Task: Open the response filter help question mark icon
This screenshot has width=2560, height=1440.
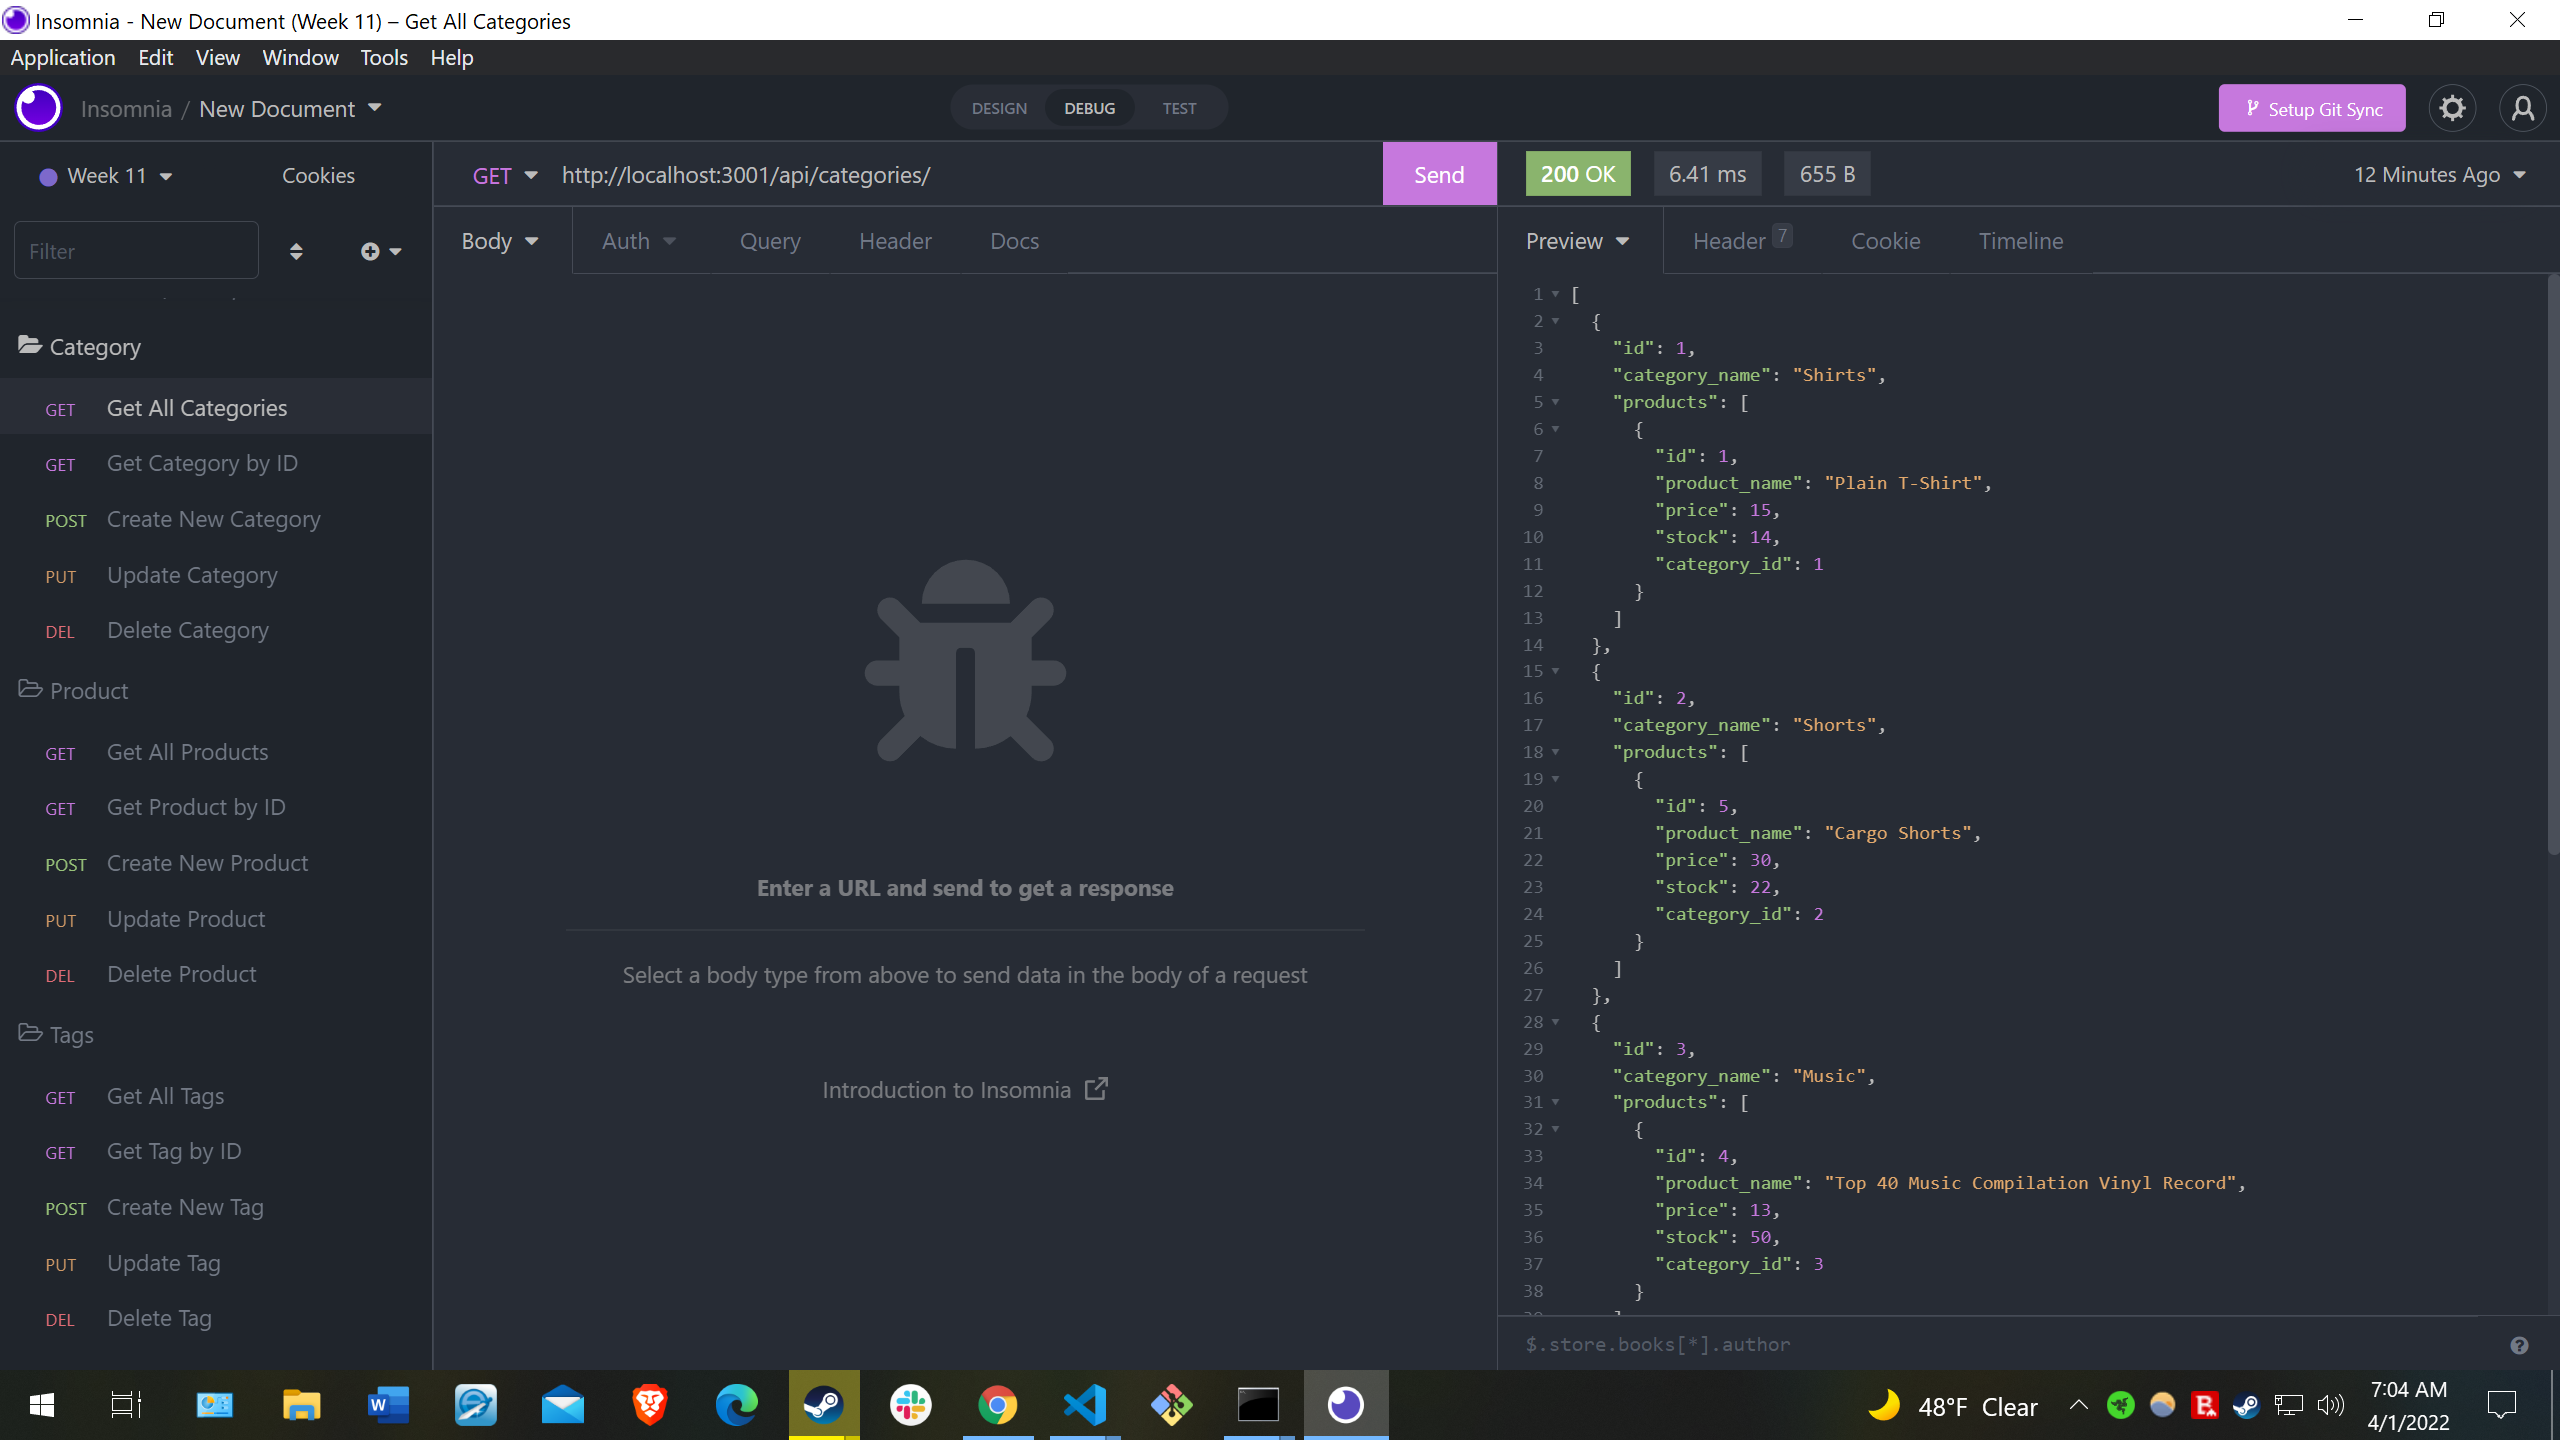Action: [2521, 1344]
